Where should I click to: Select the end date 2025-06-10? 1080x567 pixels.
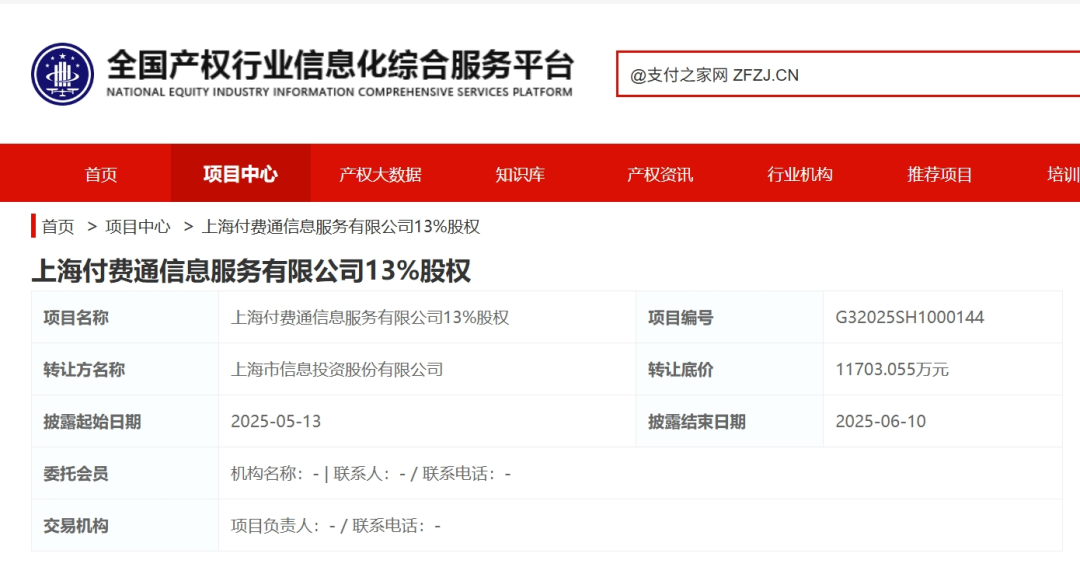coord(881,422)
